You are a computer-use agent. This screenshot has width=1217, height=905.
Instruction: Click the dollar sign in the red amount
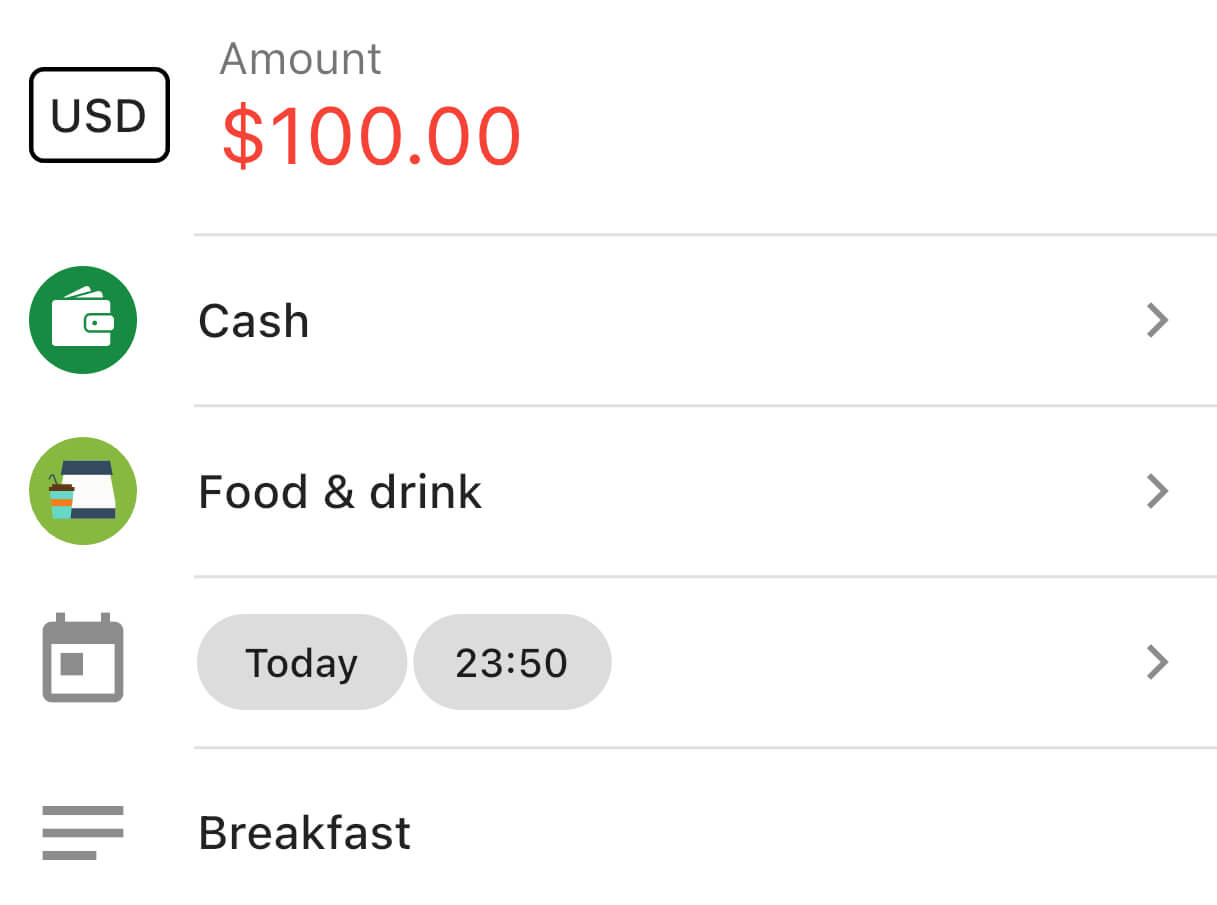(x=241, y=135)
